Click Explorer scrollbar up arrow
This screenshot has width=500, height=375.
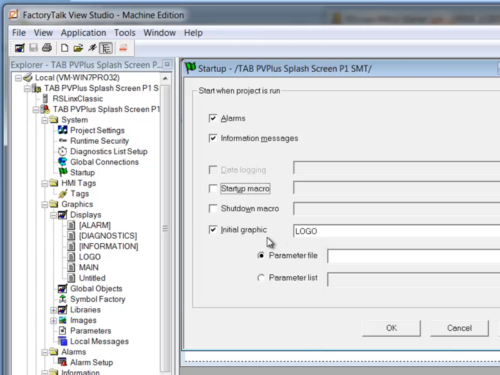(x=165, y=79)
